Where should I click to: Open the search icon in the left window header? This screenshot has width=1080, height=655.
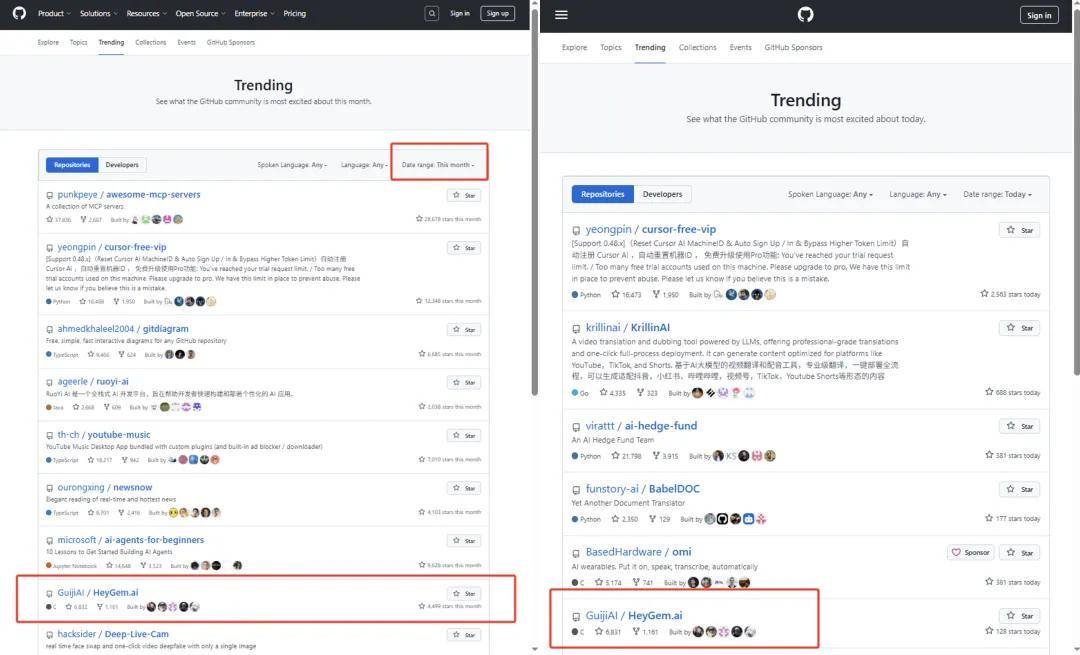(x=432, y=13)
